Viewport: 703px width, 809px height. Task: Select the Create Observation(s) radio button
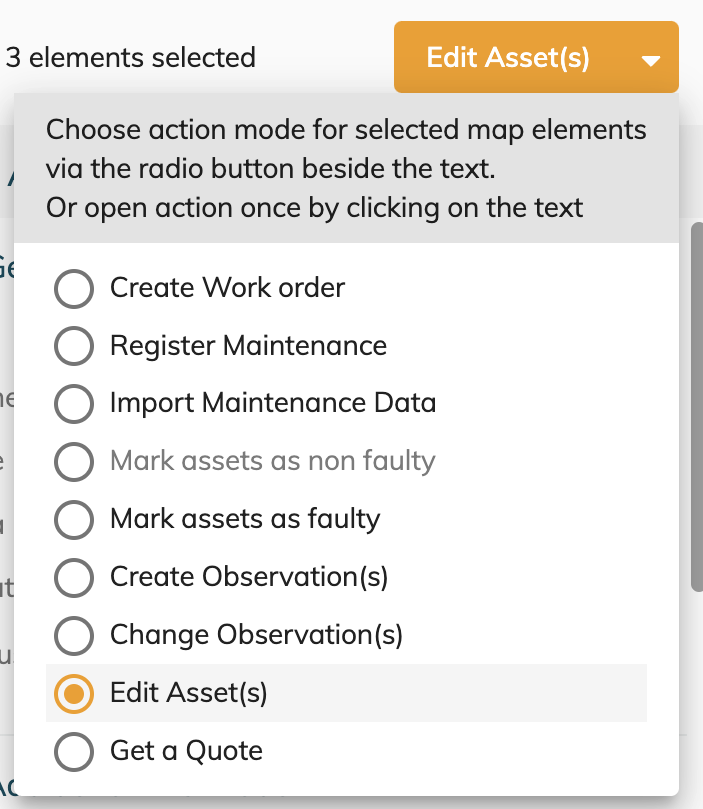point(74,577)
